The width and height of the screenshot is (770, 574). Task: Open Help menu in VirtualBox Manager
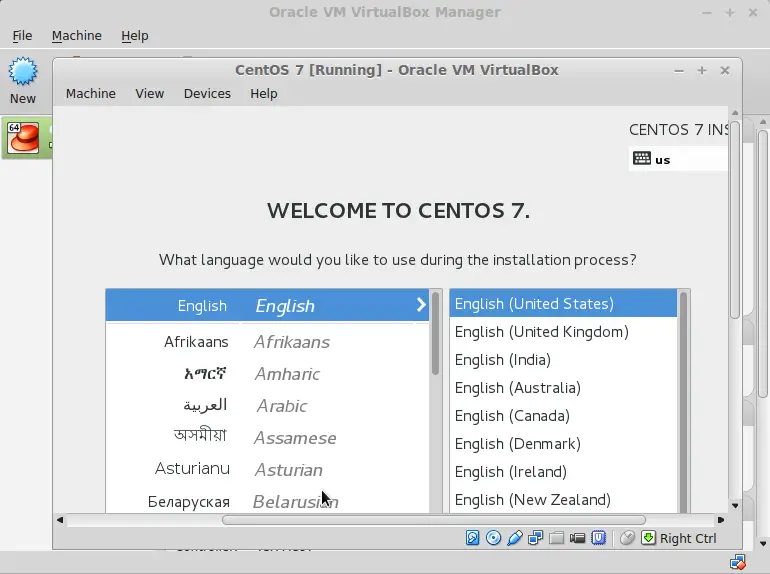(x=135, y=35)
